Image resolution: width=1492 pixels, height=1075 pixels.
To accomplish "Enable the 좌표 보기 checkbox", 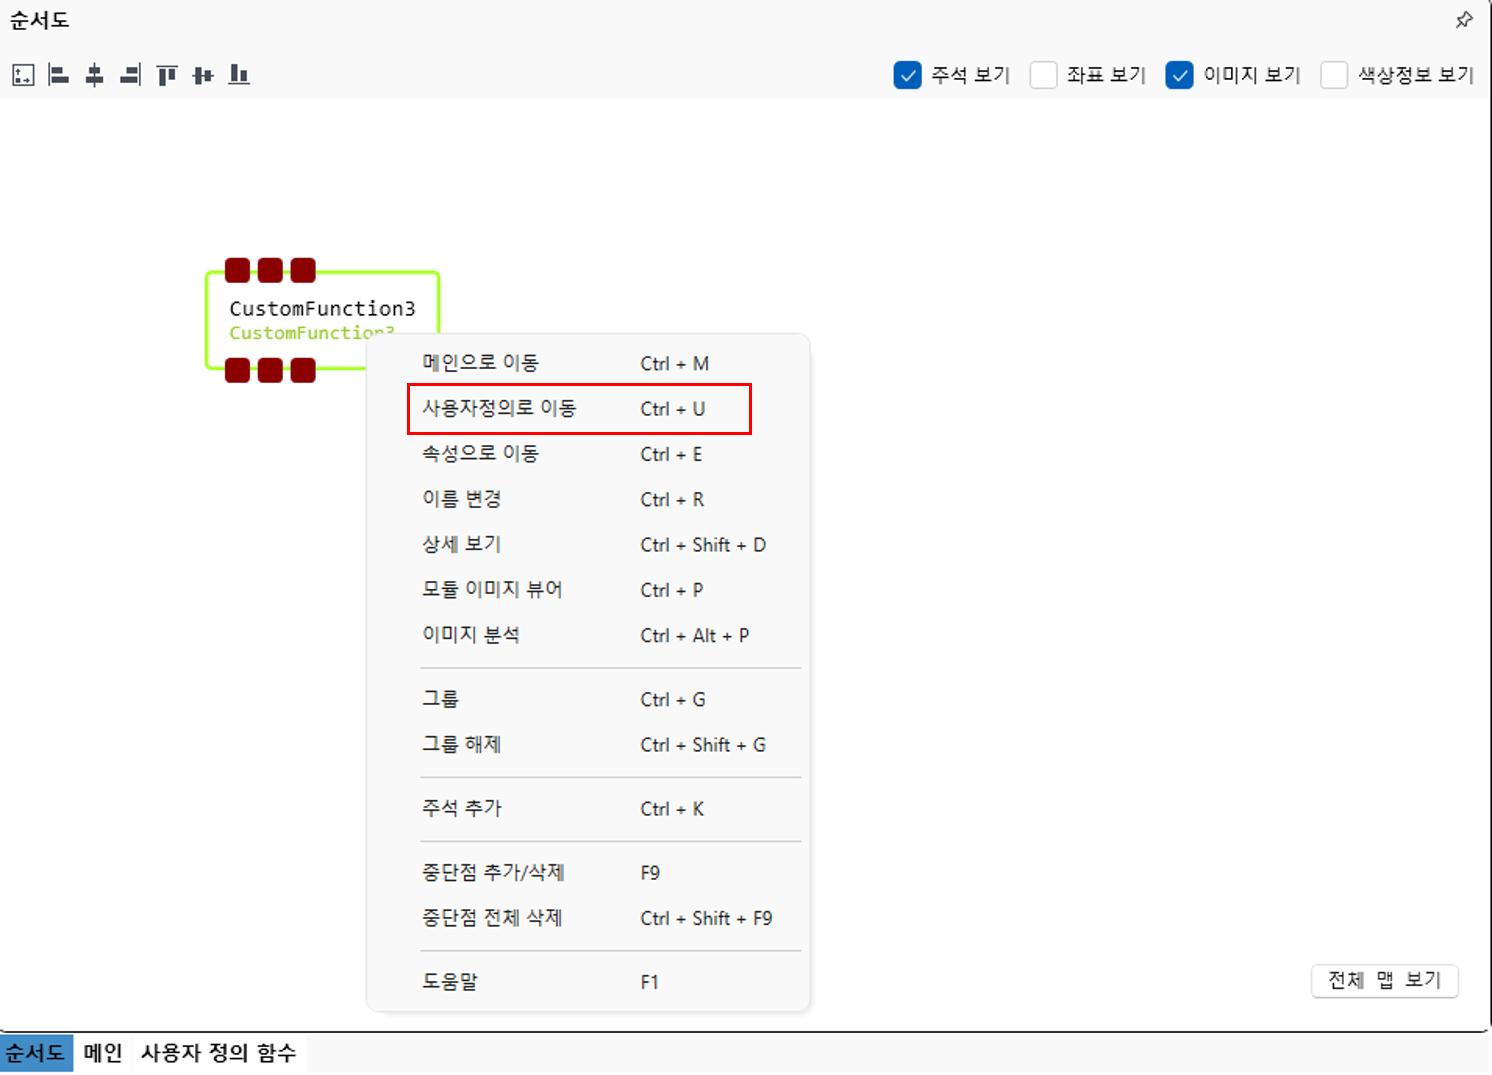I will 1043,75.
